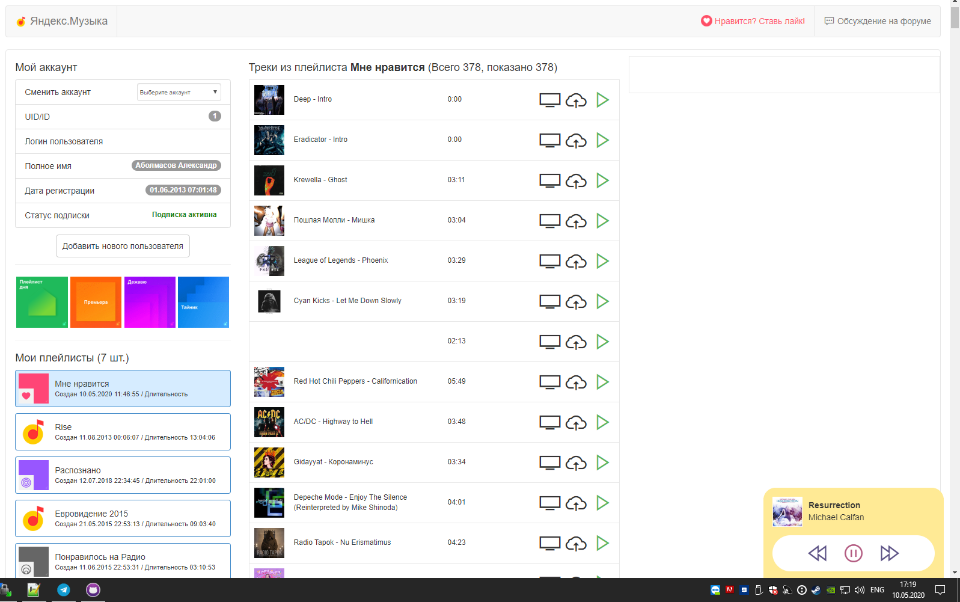Click cloud icon for Depeche Mode track

pyautogui.click(x=576, y=503)
